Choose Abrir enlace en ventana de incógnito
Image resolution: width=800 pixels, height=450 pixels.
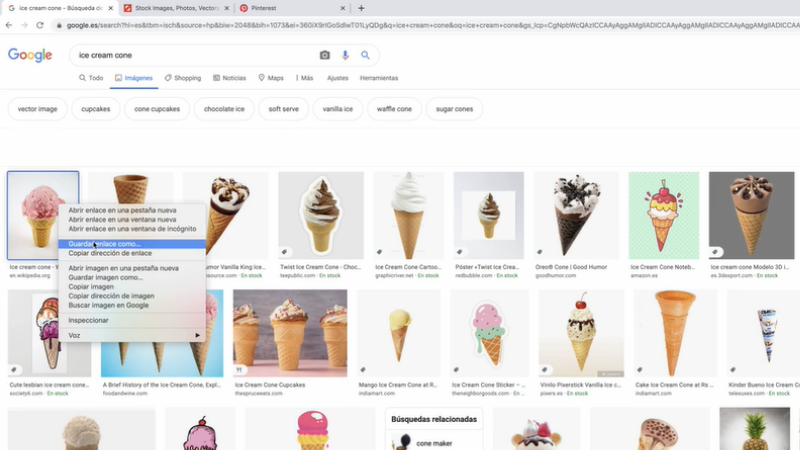pyautogui.click(x=132, y=229)
